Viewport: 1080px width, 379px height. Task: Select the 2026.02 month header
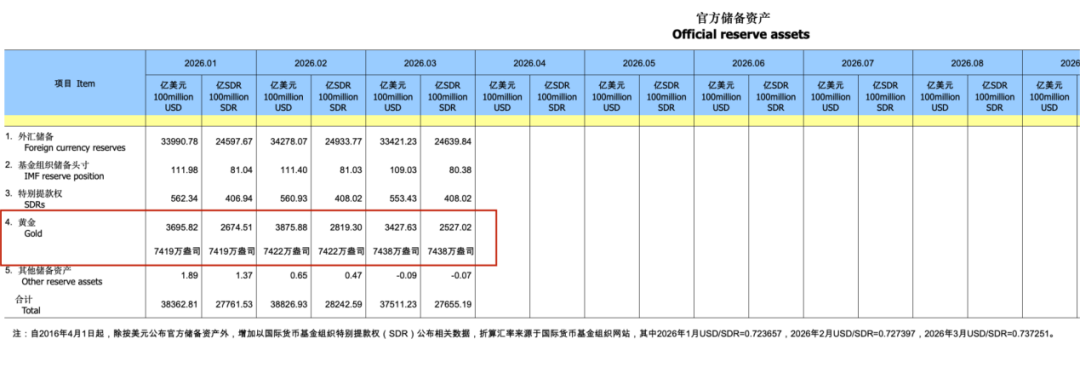[x=311, y=63]
